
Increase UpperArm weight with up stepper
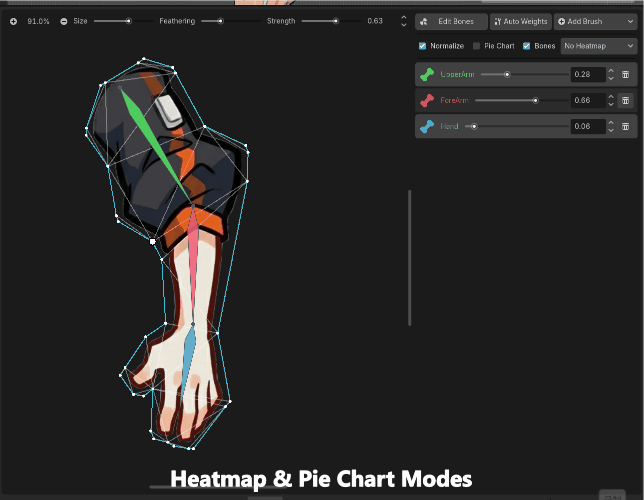[x=611, y=71]
